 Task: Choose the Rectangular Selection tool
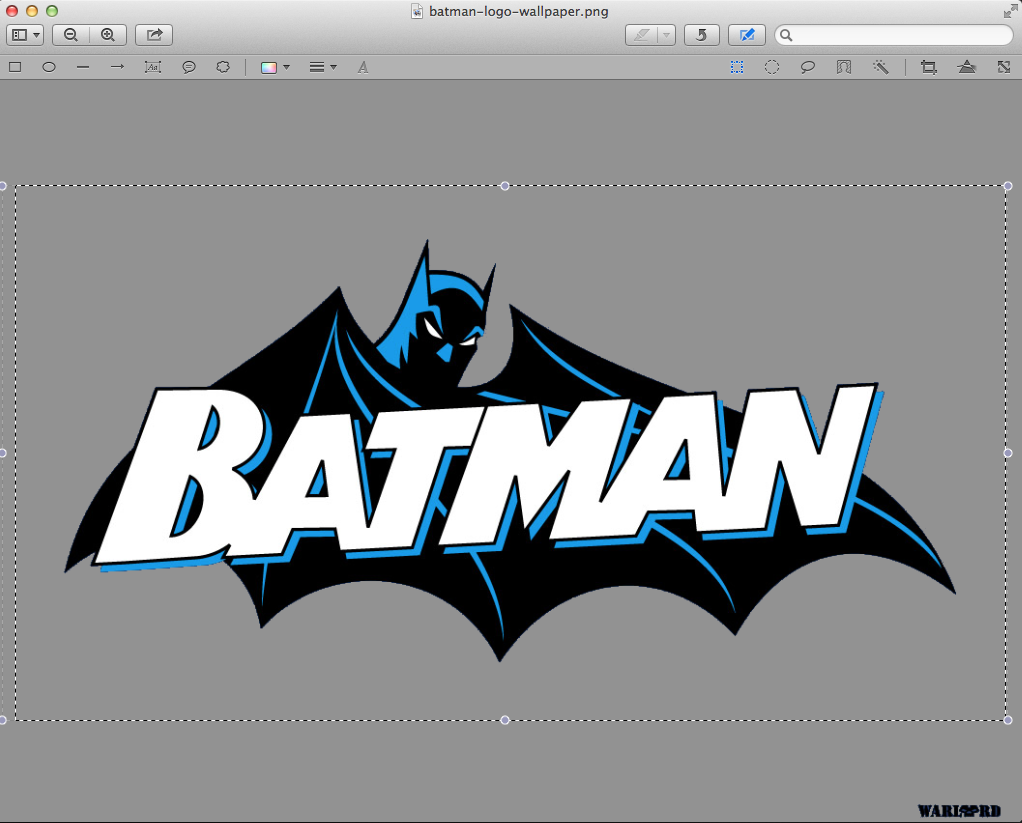click(737, 67)
